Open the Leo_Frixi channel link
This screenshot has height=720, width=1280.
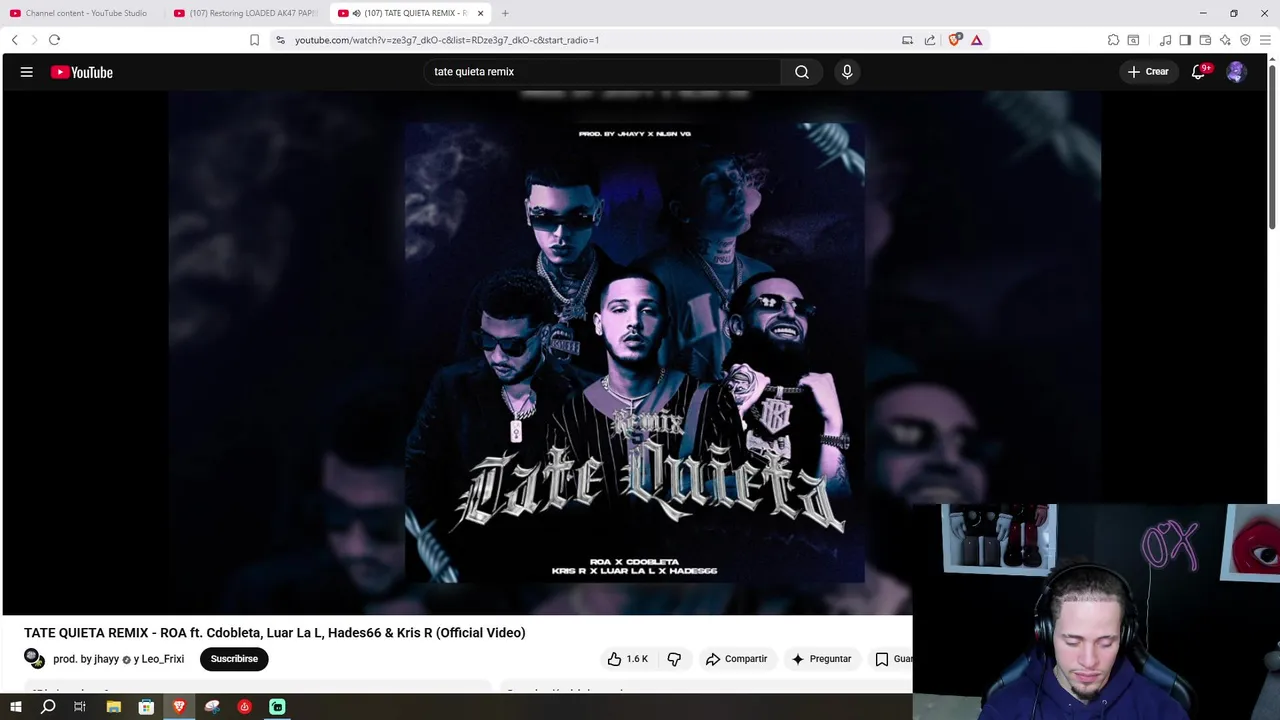tap(163, 659)
